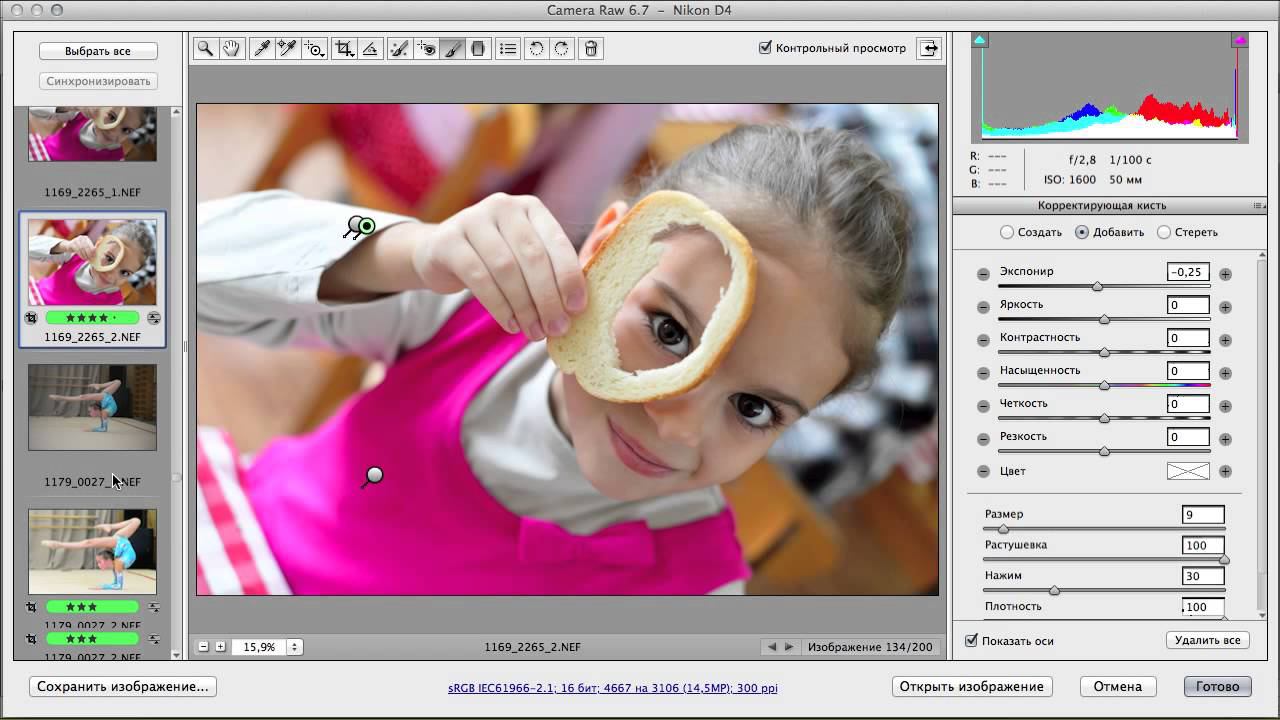Rotate image 90° counterclockwise
This screenshot has width=1280, height=720.
[x=536, y=48]
